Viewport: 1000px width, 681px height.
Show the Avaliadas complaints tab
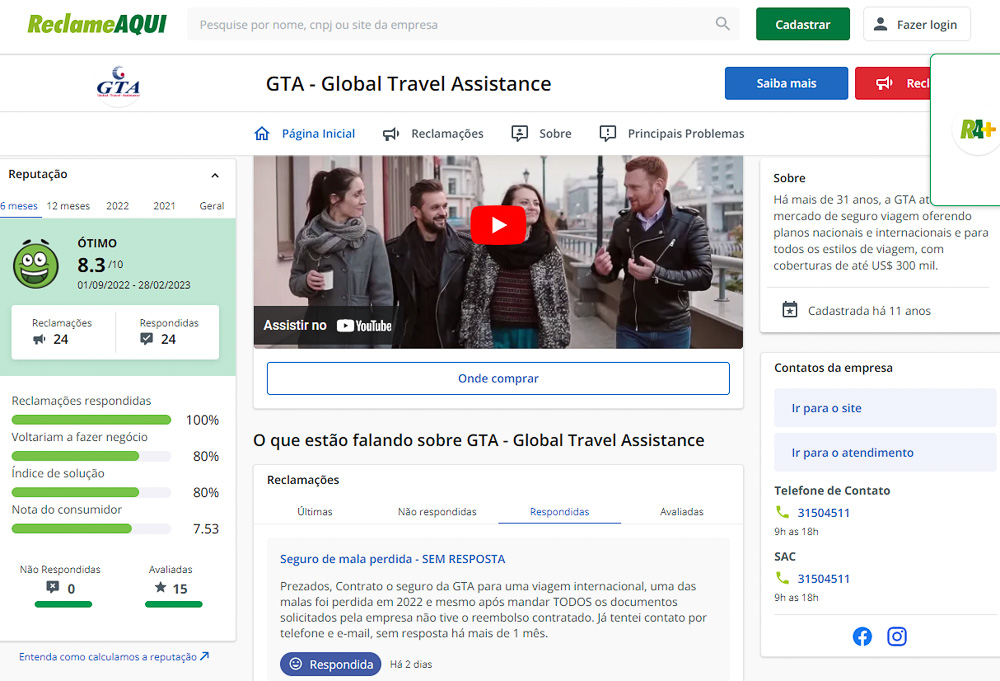[x=682, y=511]
